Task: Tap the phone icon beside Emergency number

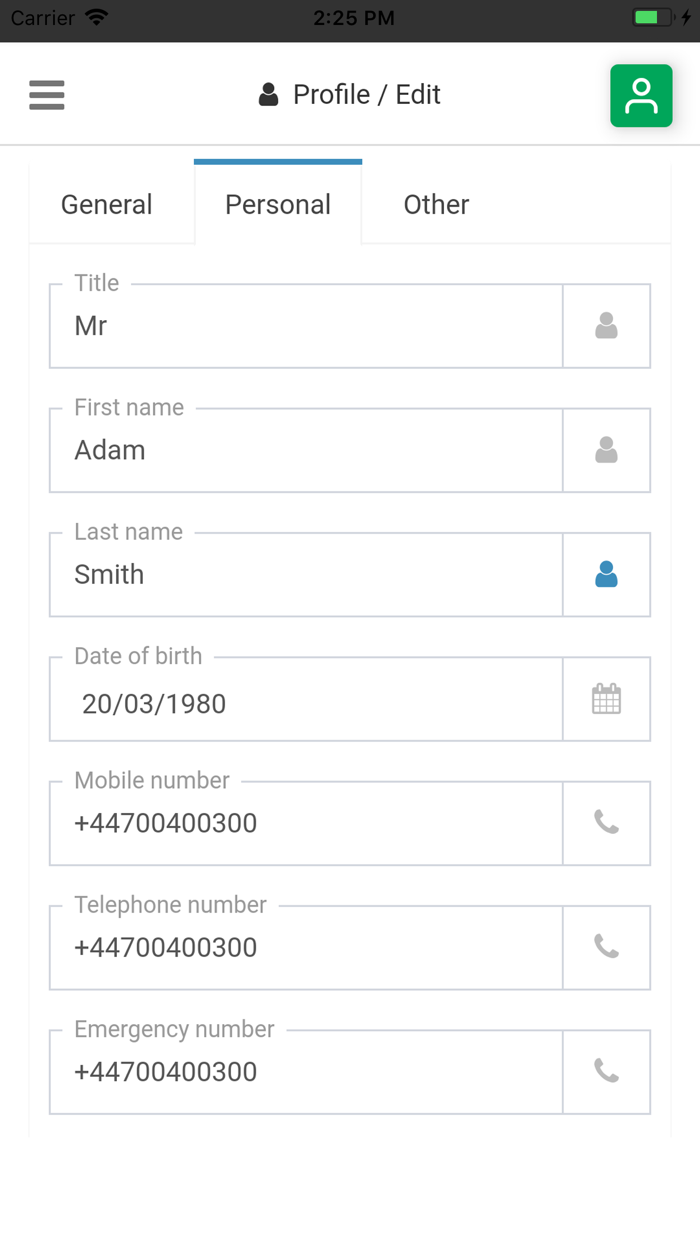Action: [606, 1071]
